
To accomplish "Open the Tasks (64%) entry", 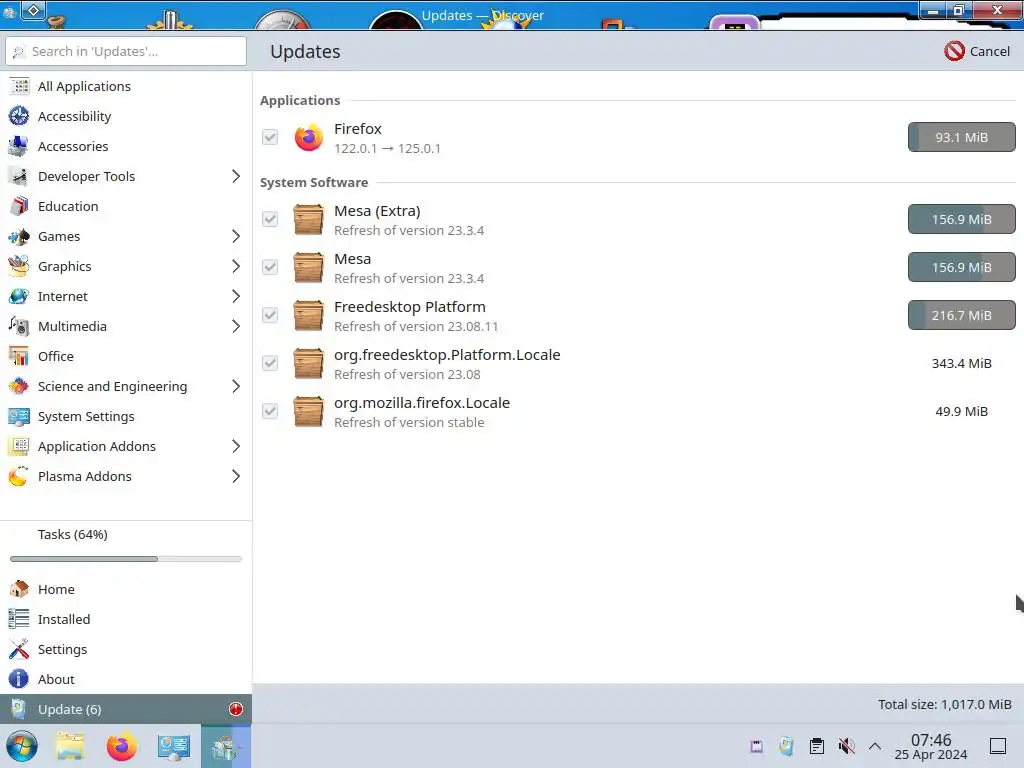I will tap(72, 534).
